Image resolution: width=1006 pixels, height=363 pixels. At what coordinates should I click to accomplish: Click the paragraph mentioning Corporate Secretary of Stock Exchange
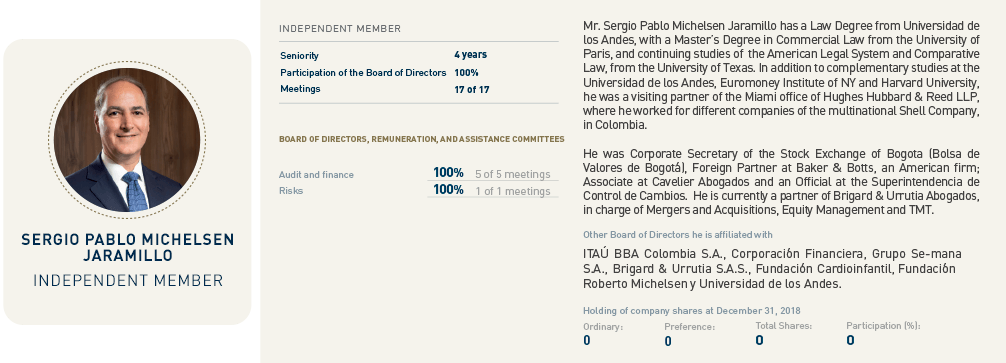tap(781, 182)
